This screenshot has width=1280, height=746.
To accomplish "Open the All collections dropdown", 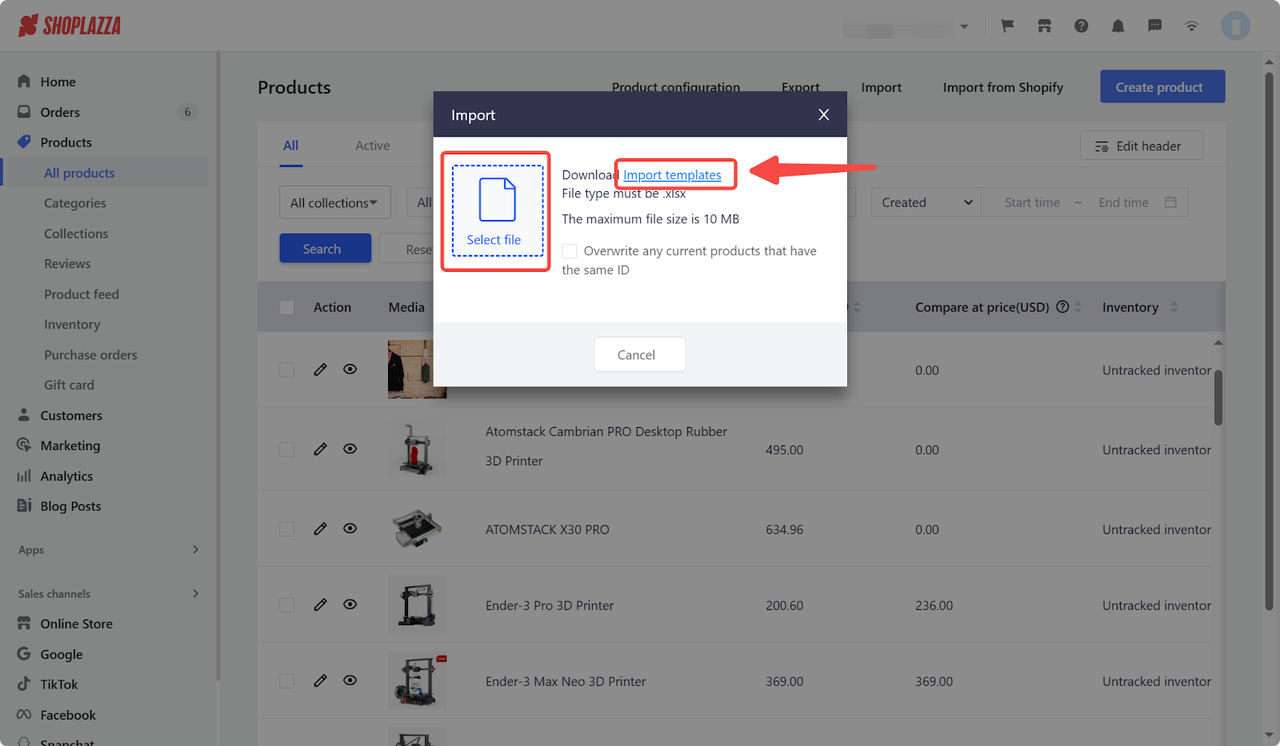I will point(335,202).
